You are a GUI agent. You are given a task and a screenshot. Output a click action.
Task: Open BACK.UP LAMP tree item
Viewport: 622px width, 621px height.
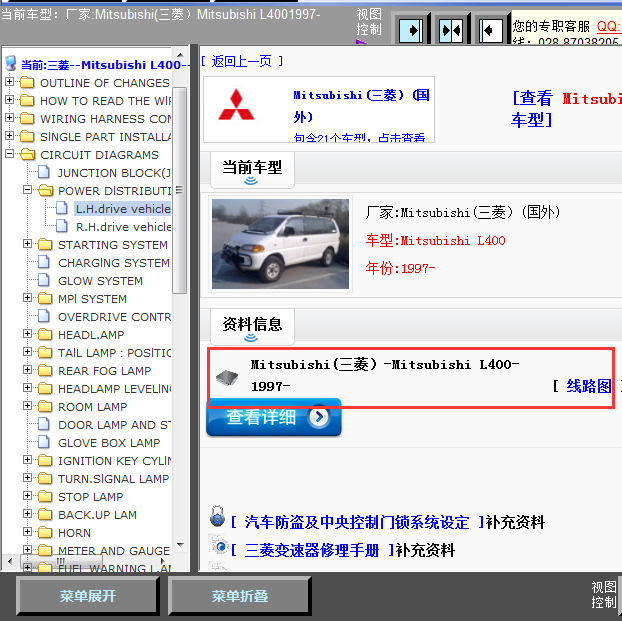[x=97, y=515]
